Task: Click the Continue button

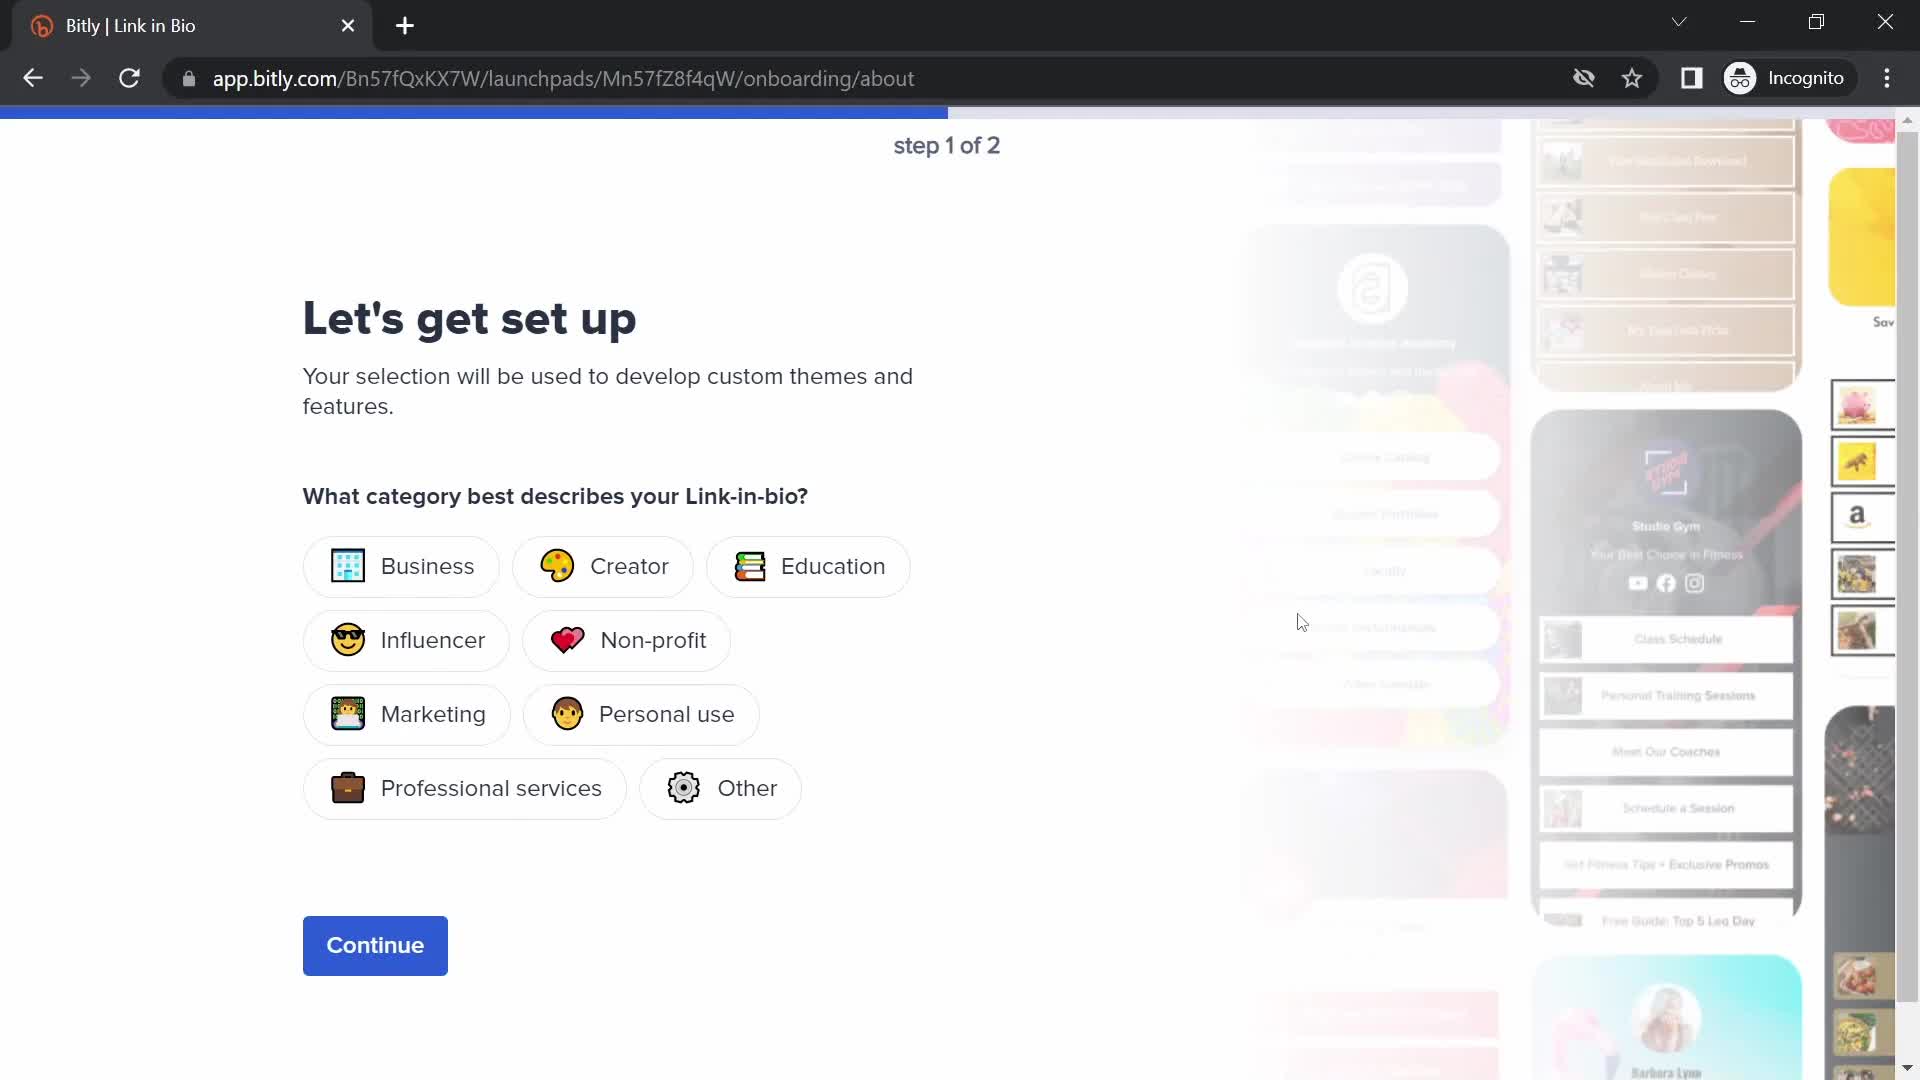Action: pyautogui.click(x=375, y=945)
